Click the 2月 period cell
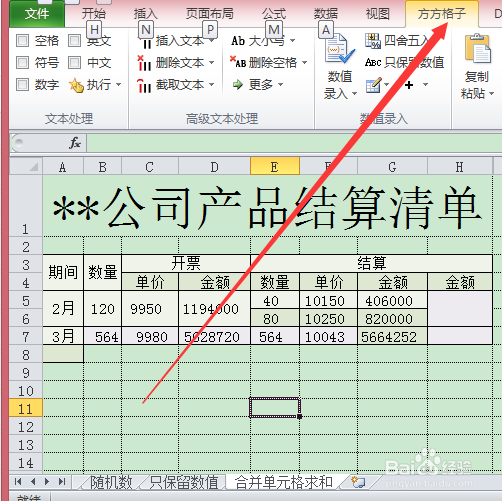The height and width of the screenshot is (501, 502). pyautogui.click(x=63, y=309)
